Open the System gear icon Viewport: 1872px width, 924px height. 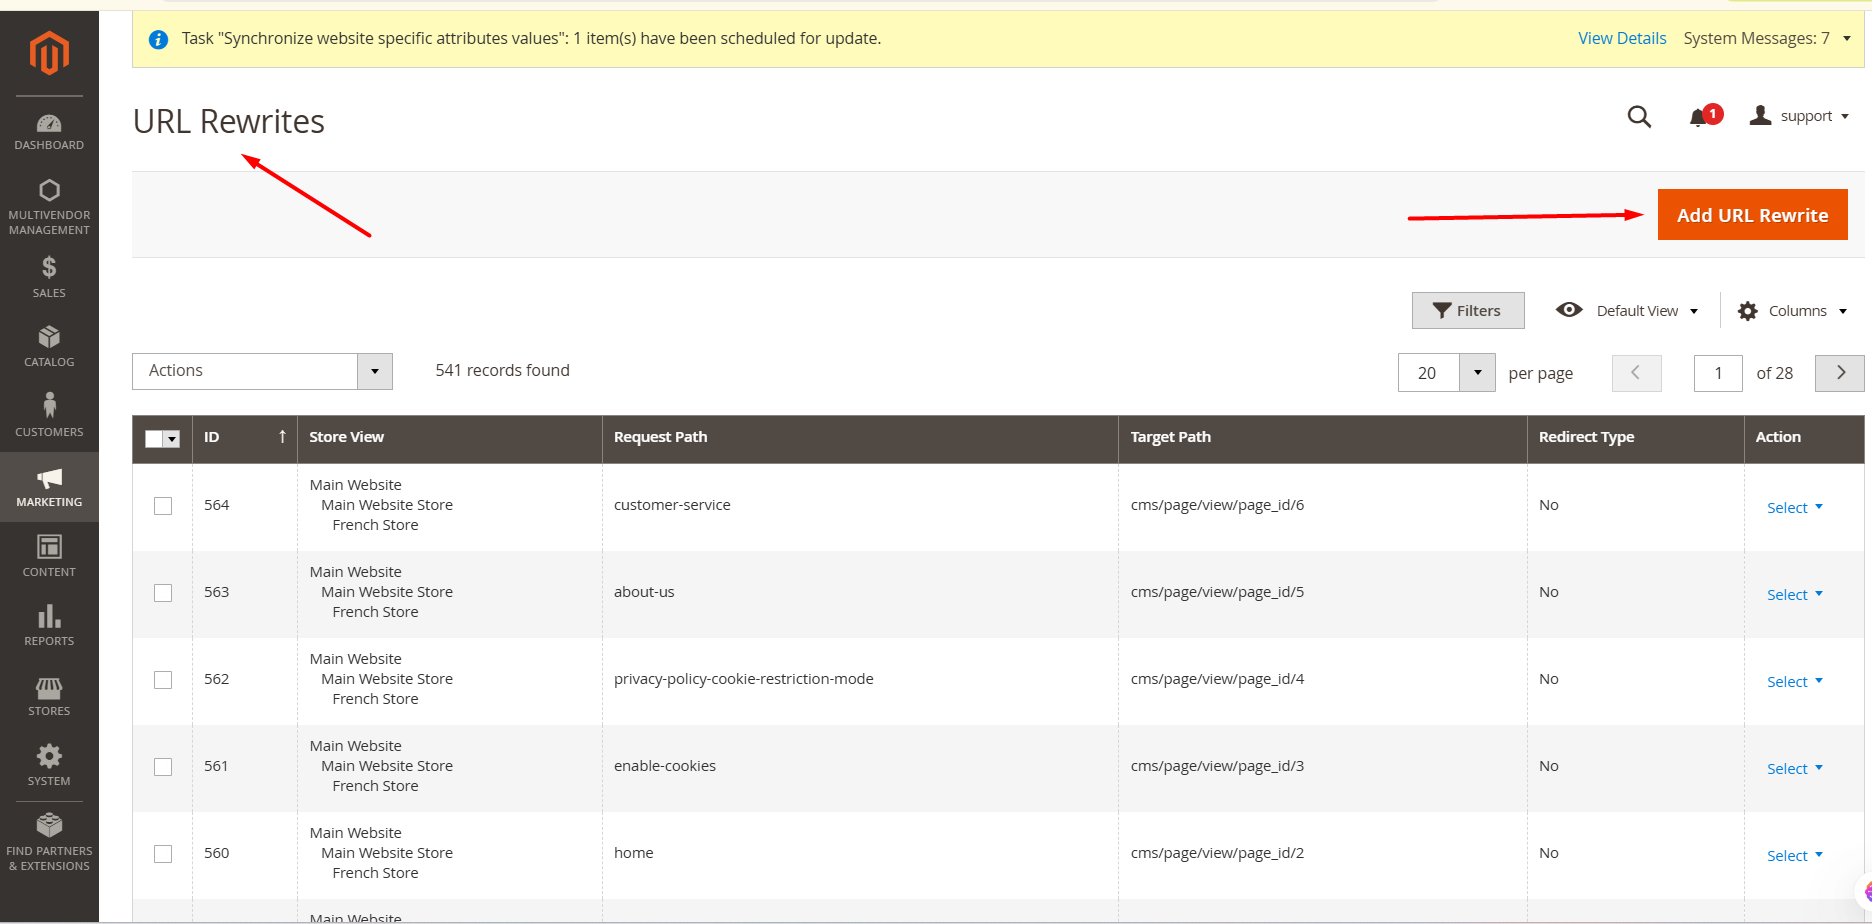pyautogui.click(x=49, y=756)
